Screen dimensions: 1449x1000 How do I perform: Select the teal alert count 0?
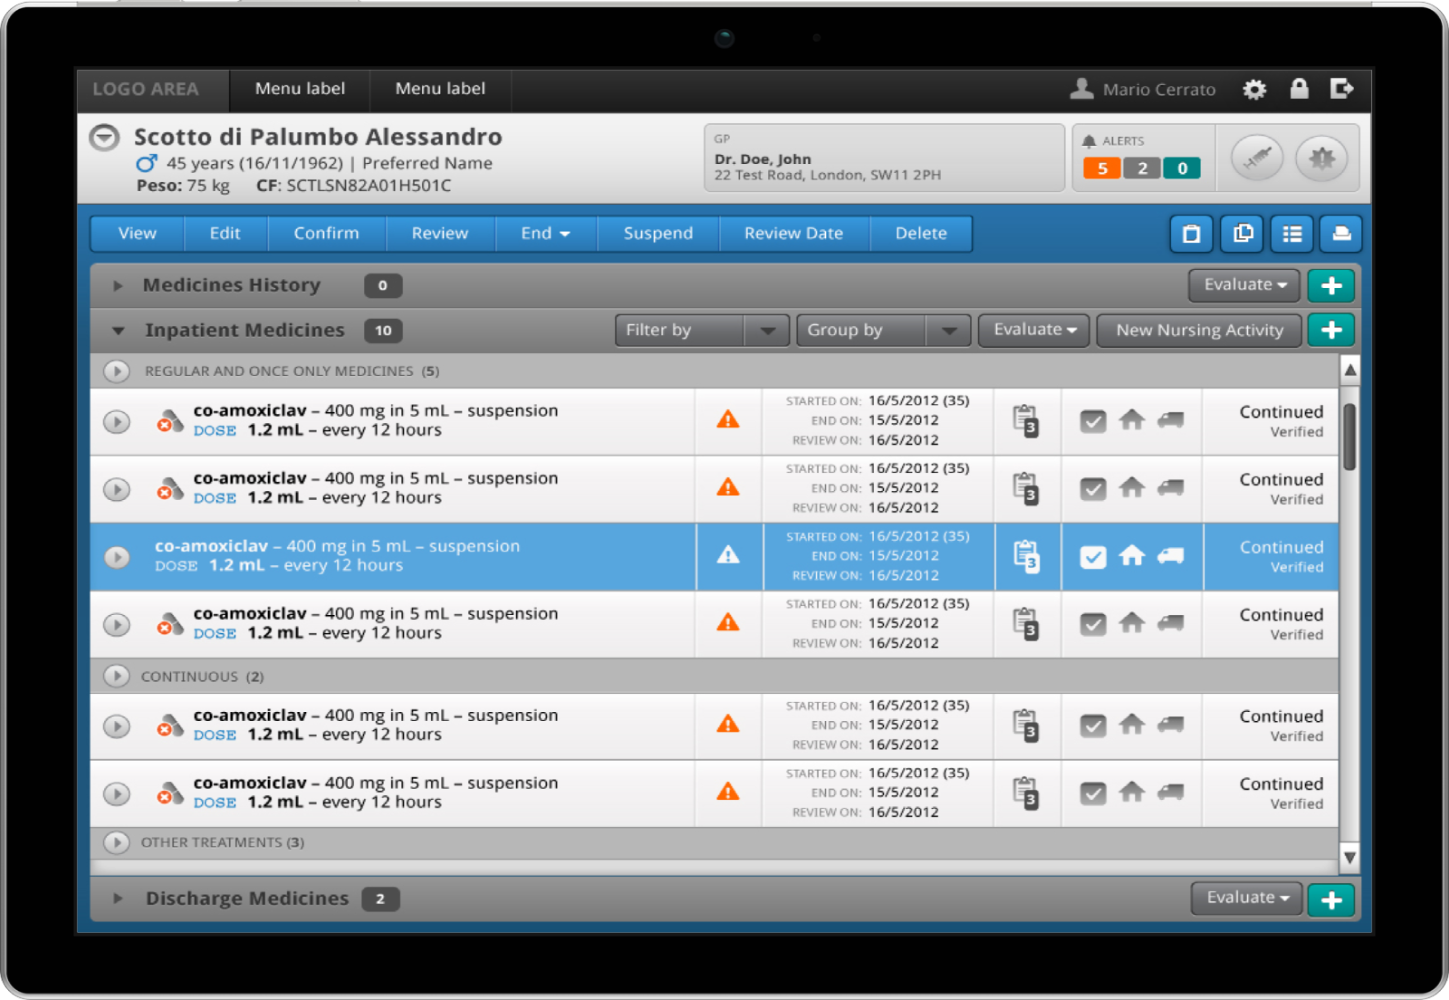[x=1182, y=168]
